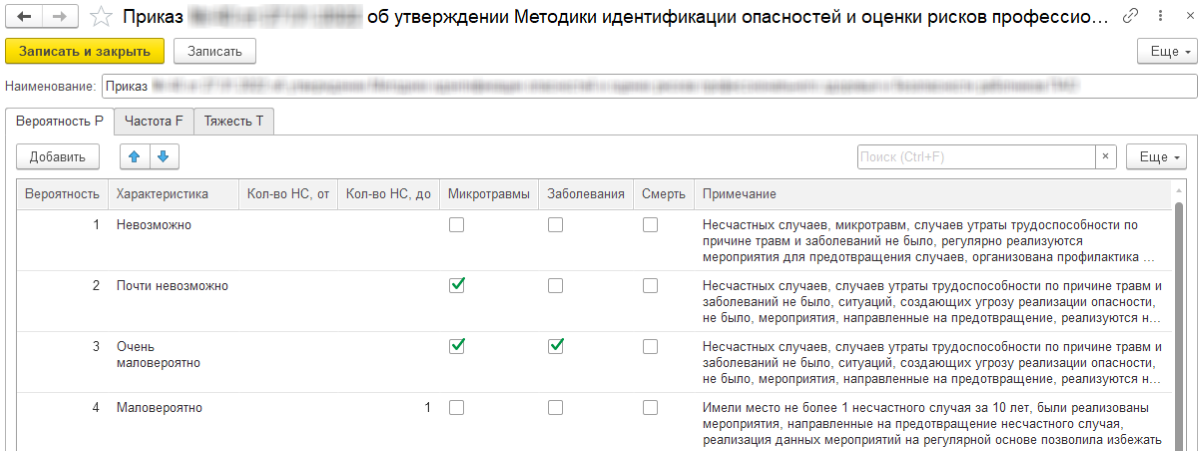The width and height of the screenshot is (1200, 451).
Task: Move selected row down with arrow
Action: [163, 157]
